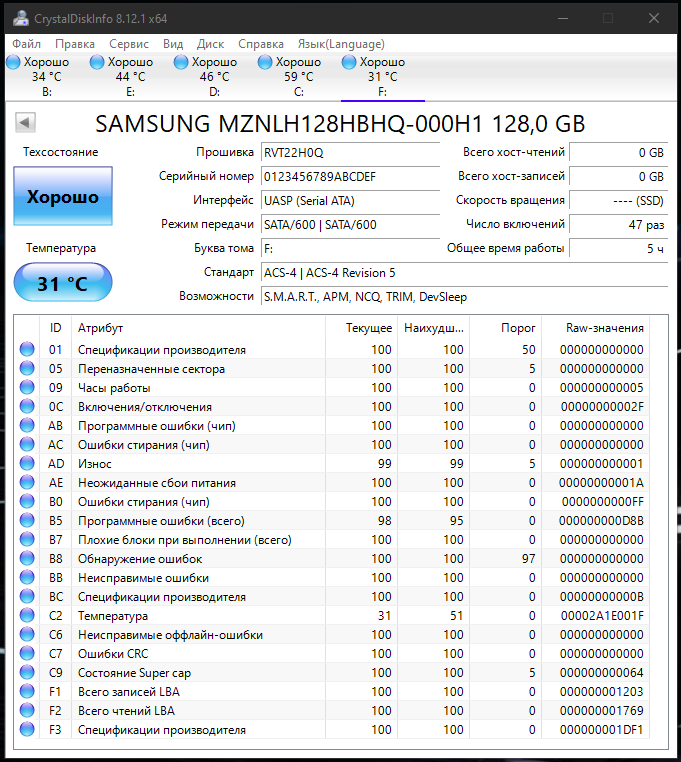The width and height of the screenshot is (681, 762).
Task: Switch to disk D: tab at 46 °C
Action: pos(214,76)
